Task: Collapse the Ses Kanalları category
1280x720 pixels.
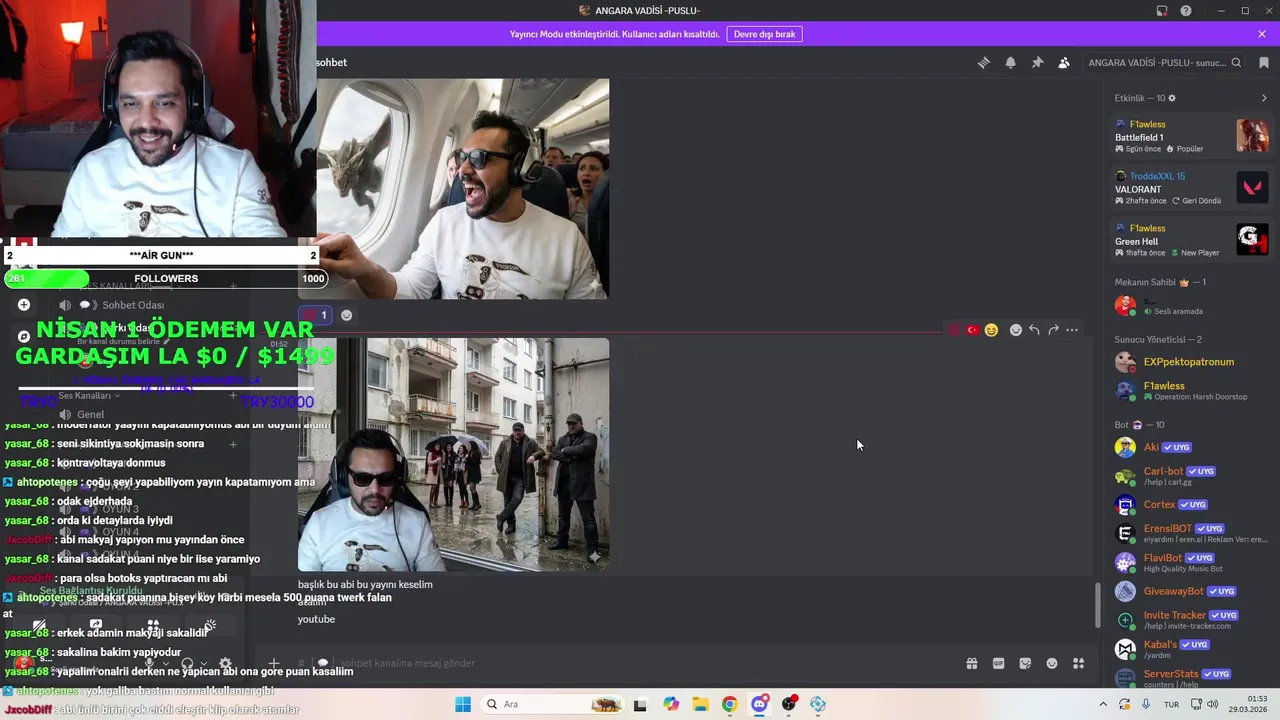Action: (x=90, y=395)
